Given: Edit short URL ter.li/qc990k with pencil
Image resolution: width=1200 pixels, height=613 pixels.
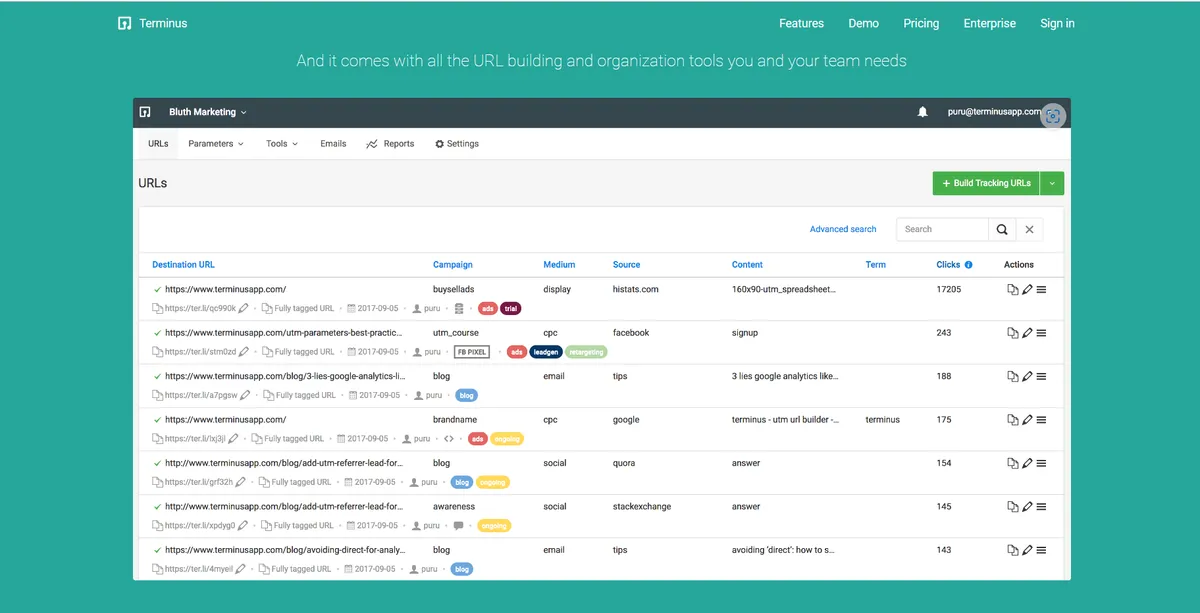Looking at the screenshot, I should point(243,308).
